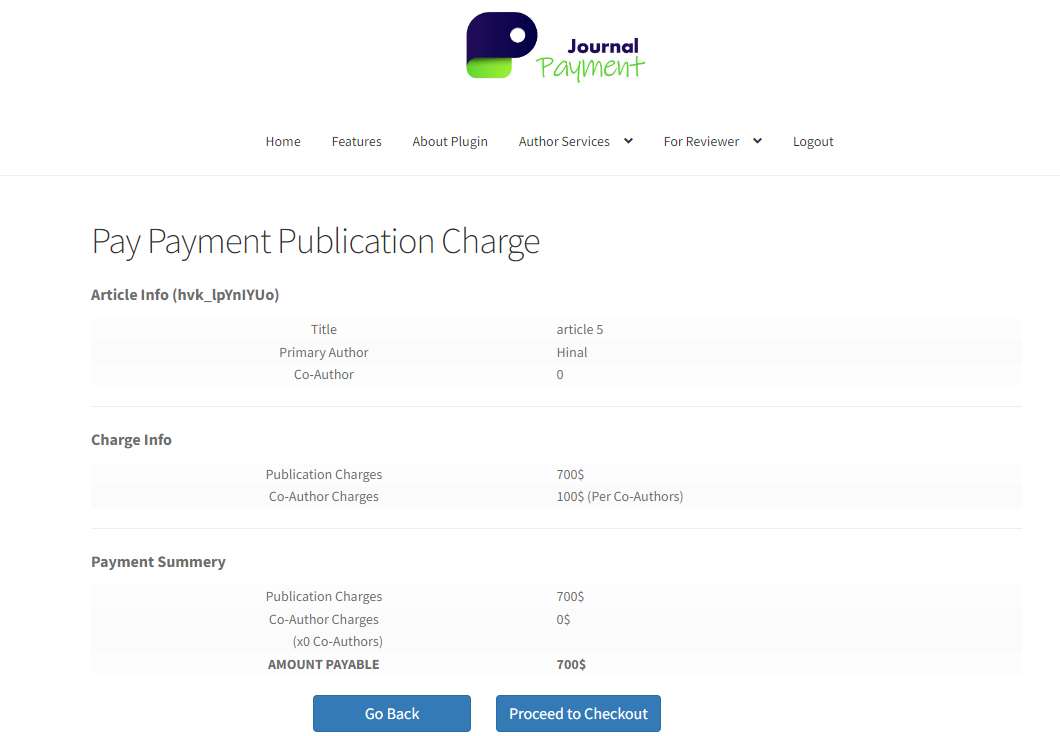The image size is (1060, 736).
Task: Select the bold 'AMOUNT PAYABLE' label
Action: pos(323,664)
